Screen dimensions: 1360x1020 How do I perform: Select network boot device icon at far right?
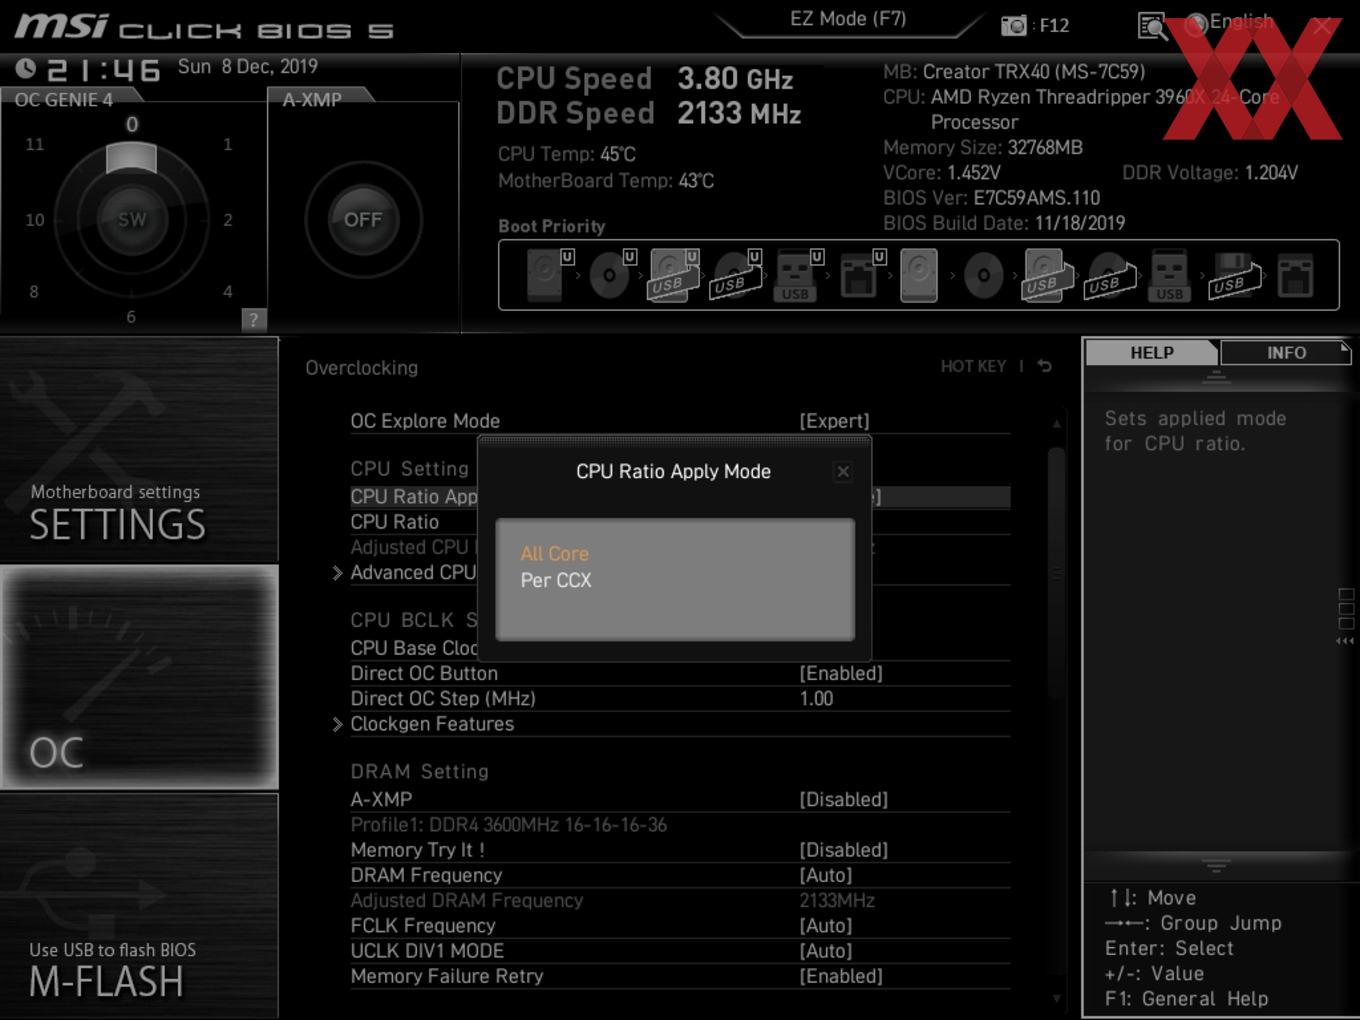pos(1295,275)
